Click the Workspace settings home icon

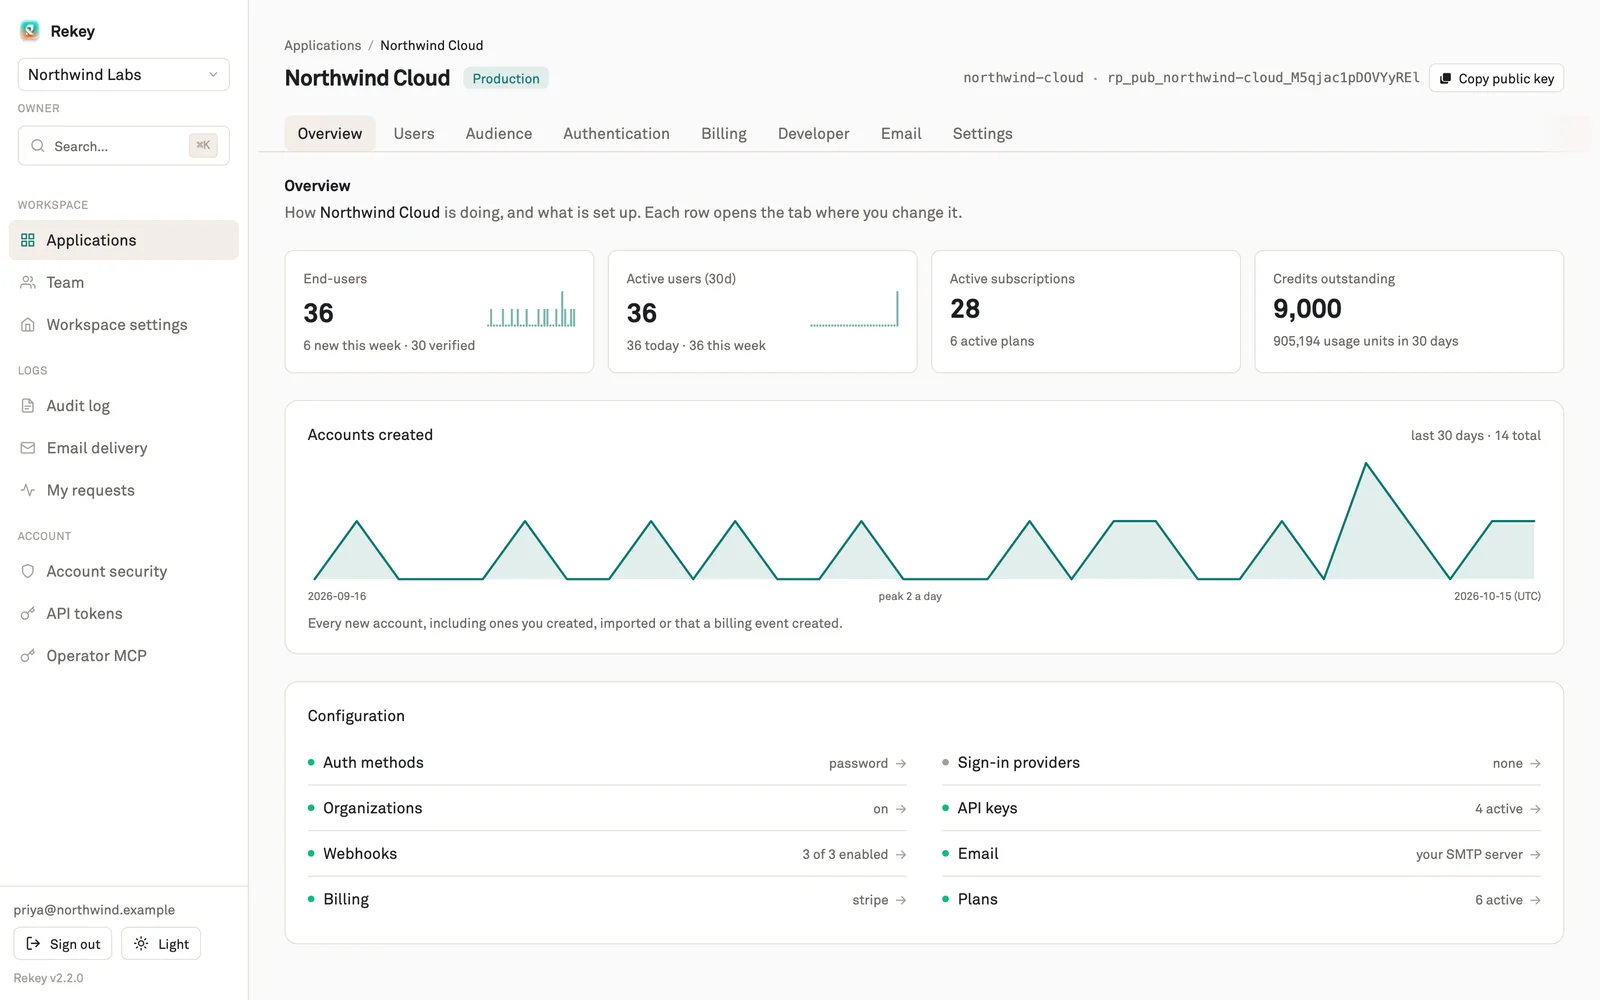point(28,325)
